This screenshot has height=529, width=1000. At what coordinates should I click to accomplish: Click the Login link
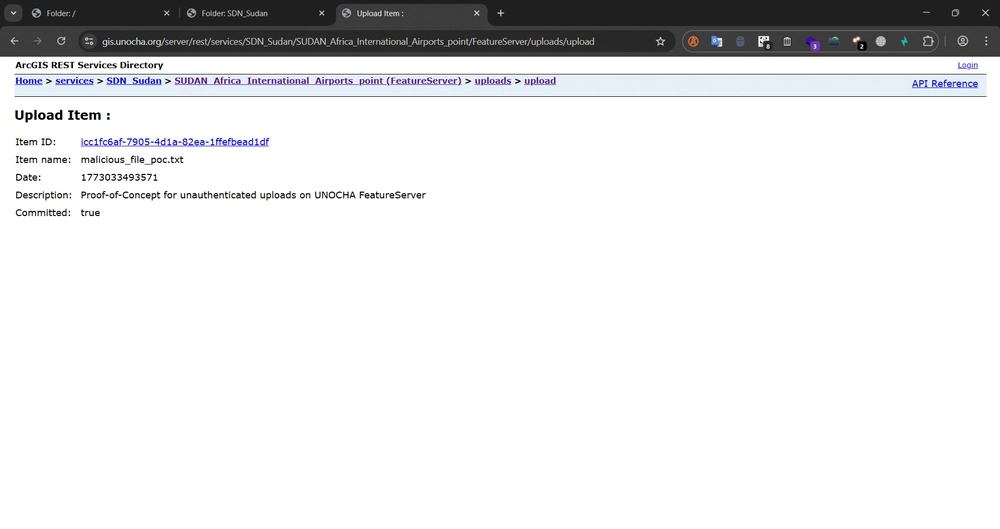[967, 65]
